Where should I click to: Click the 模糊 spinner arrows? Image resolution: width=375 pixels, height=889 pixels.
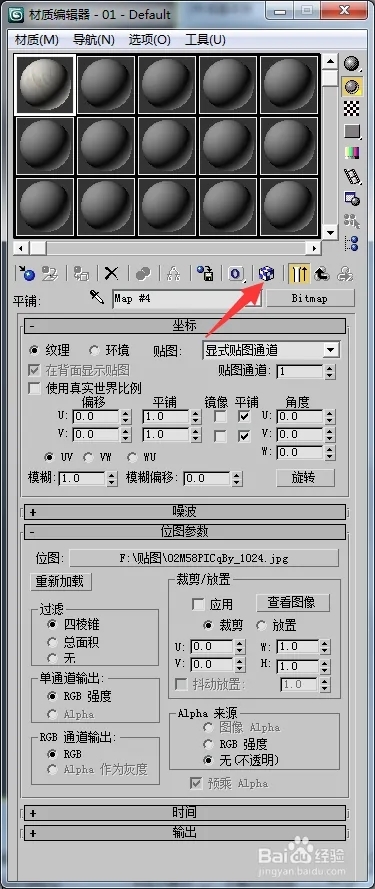tap(112, 479)
